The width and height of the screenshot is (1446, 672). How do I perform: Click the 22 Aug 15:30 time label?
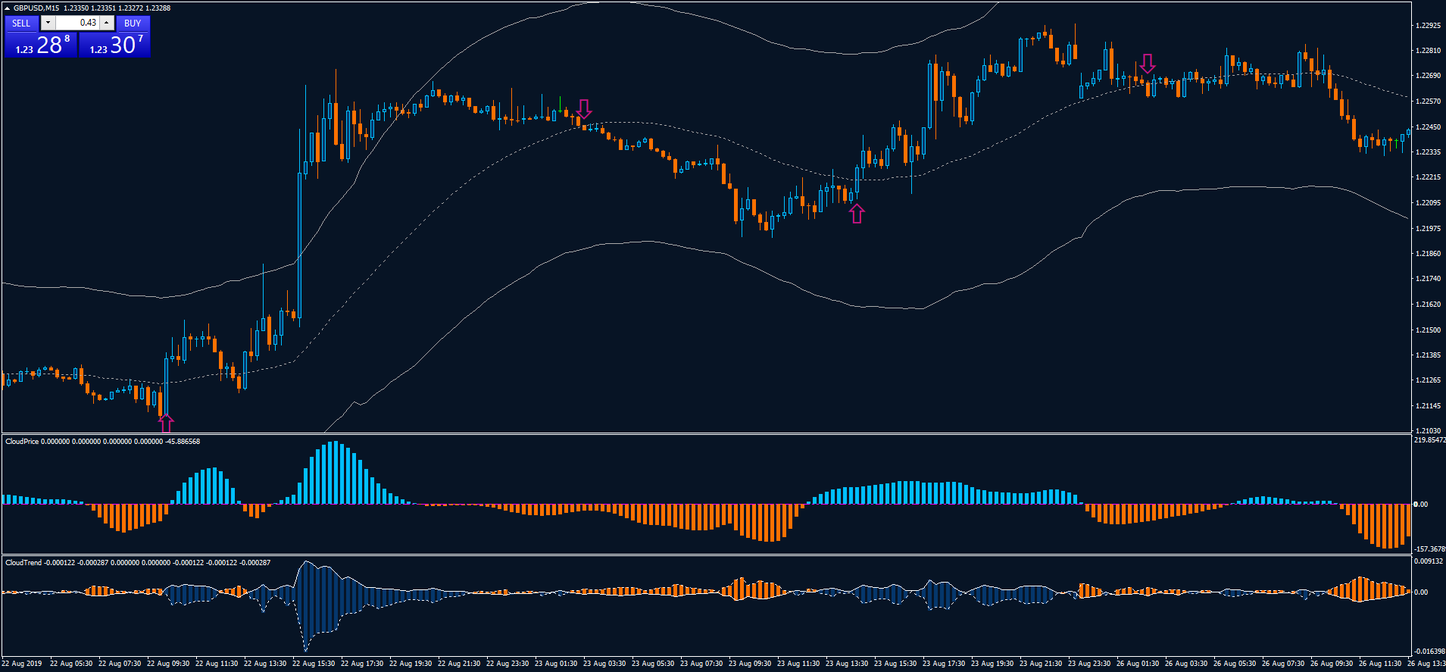click(312, 663)
